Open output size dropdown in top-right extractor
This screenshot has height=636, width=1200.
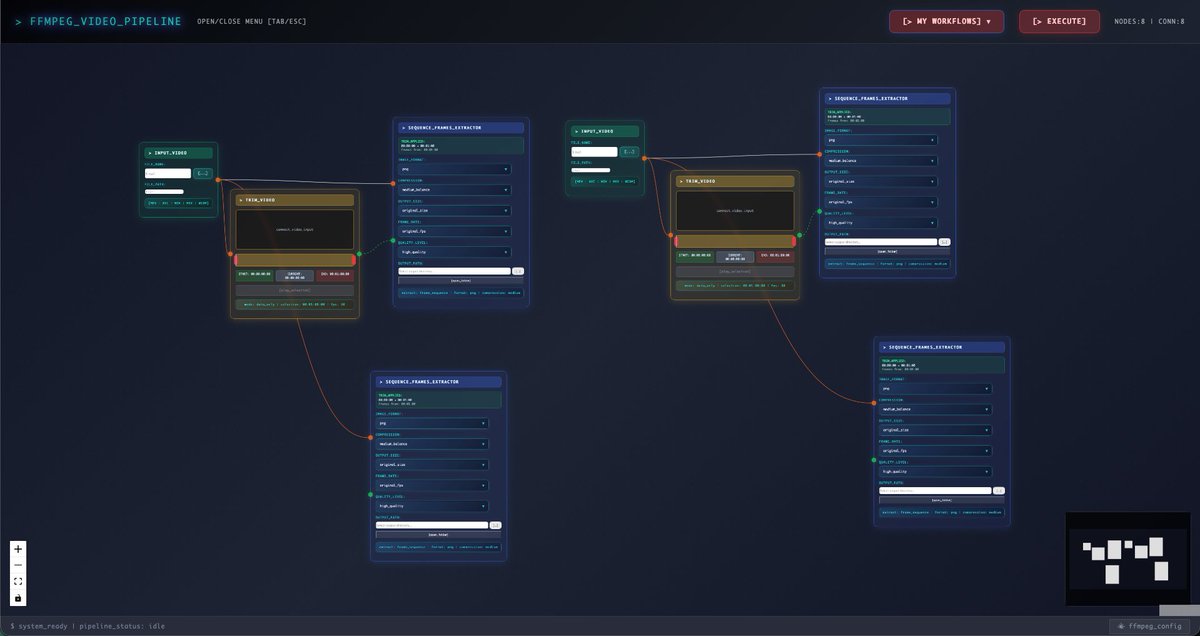[x=881, y=181]
